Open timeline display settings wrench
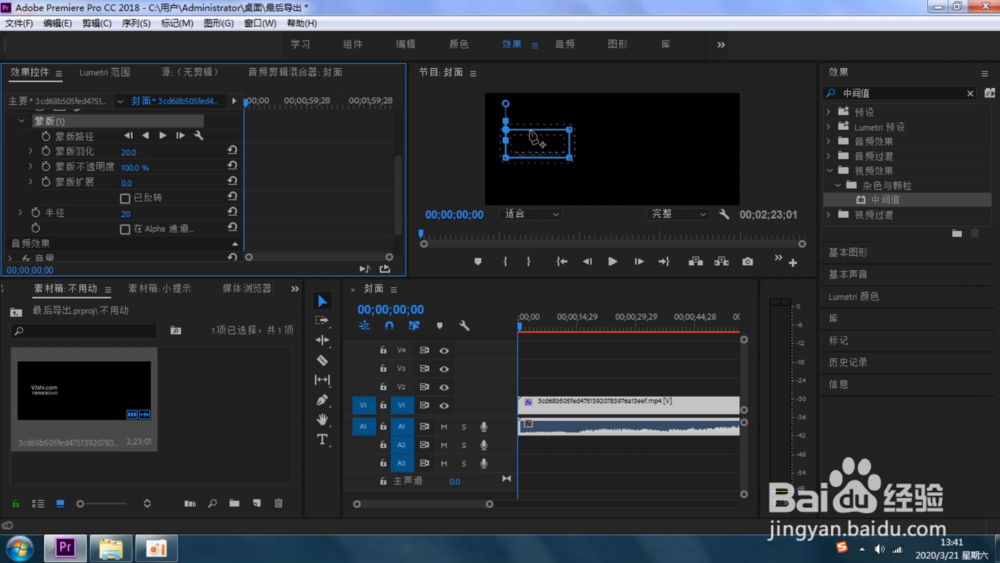 464,326
